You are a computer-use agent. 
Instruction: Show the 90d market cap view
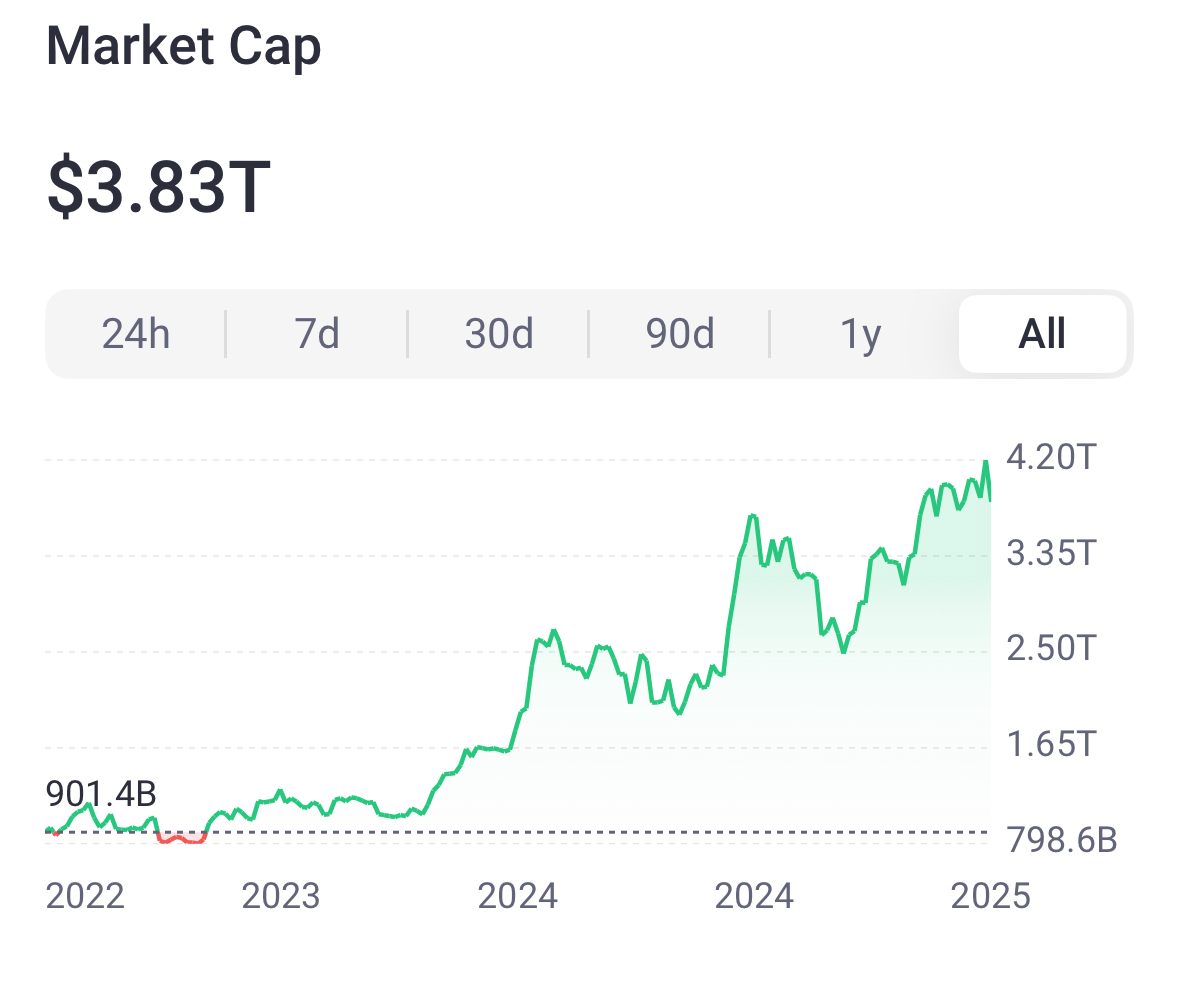680,334
